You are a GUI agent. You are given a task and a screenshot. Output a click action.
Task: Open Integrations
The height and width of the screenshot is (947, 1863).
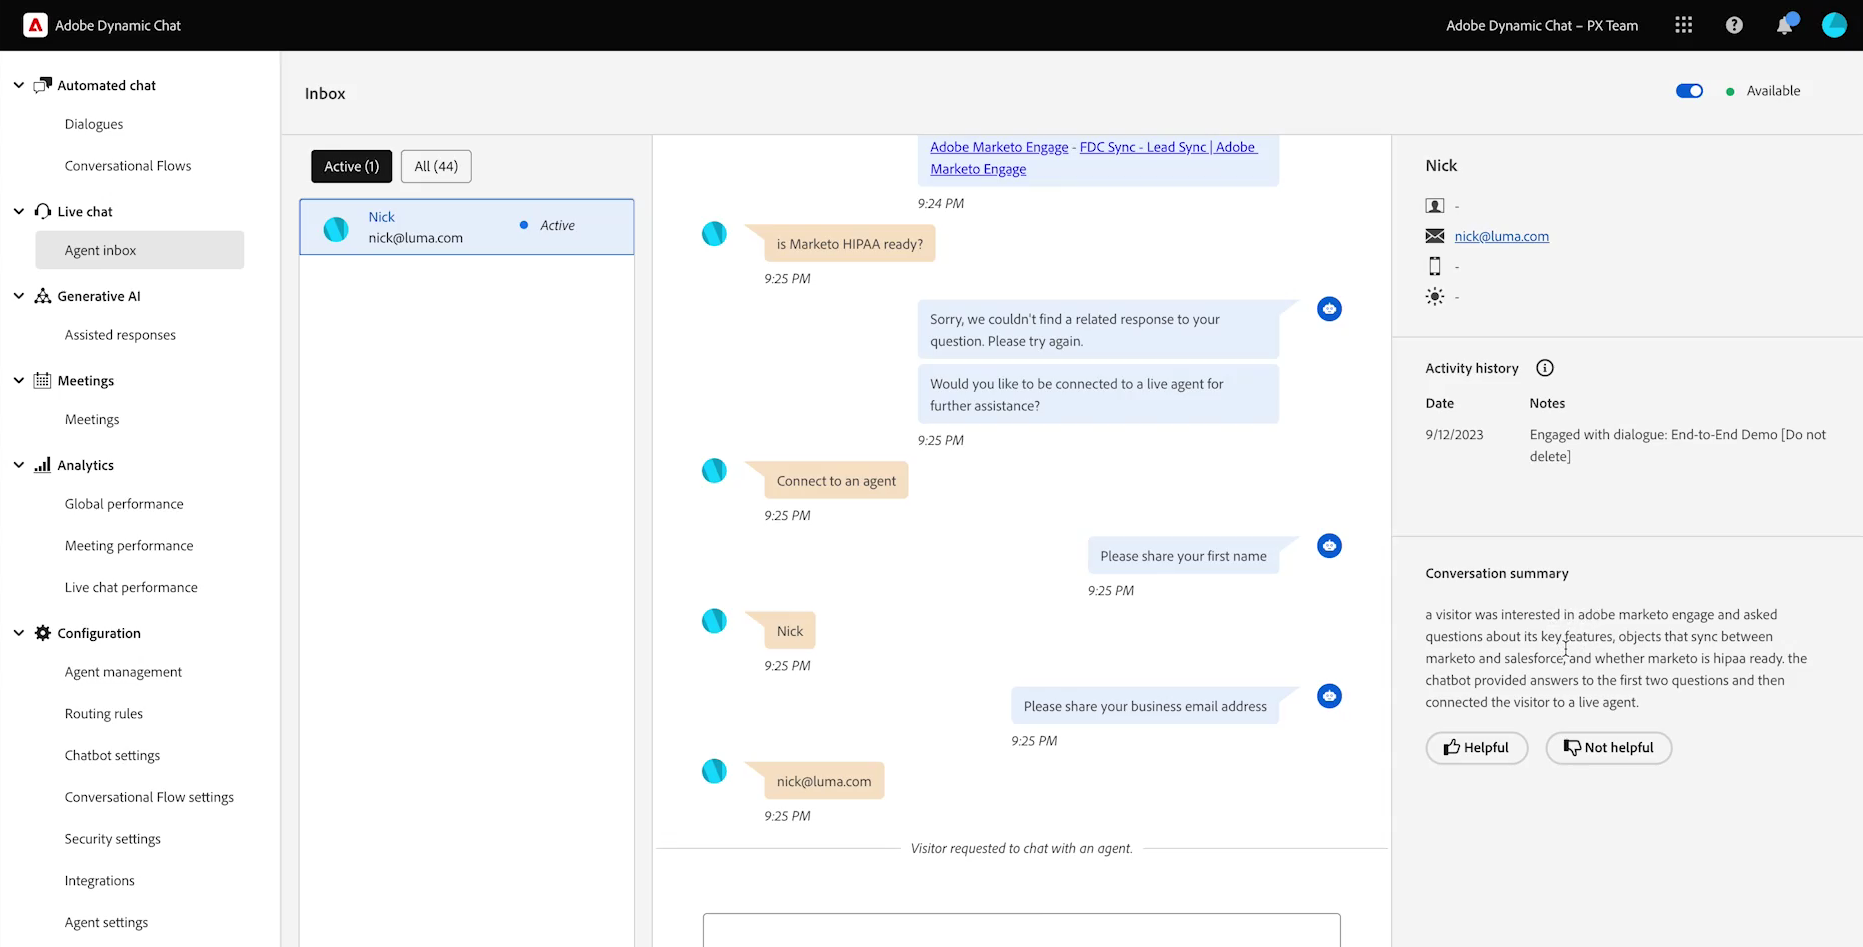pyautogui.click(x=100, y=881)
